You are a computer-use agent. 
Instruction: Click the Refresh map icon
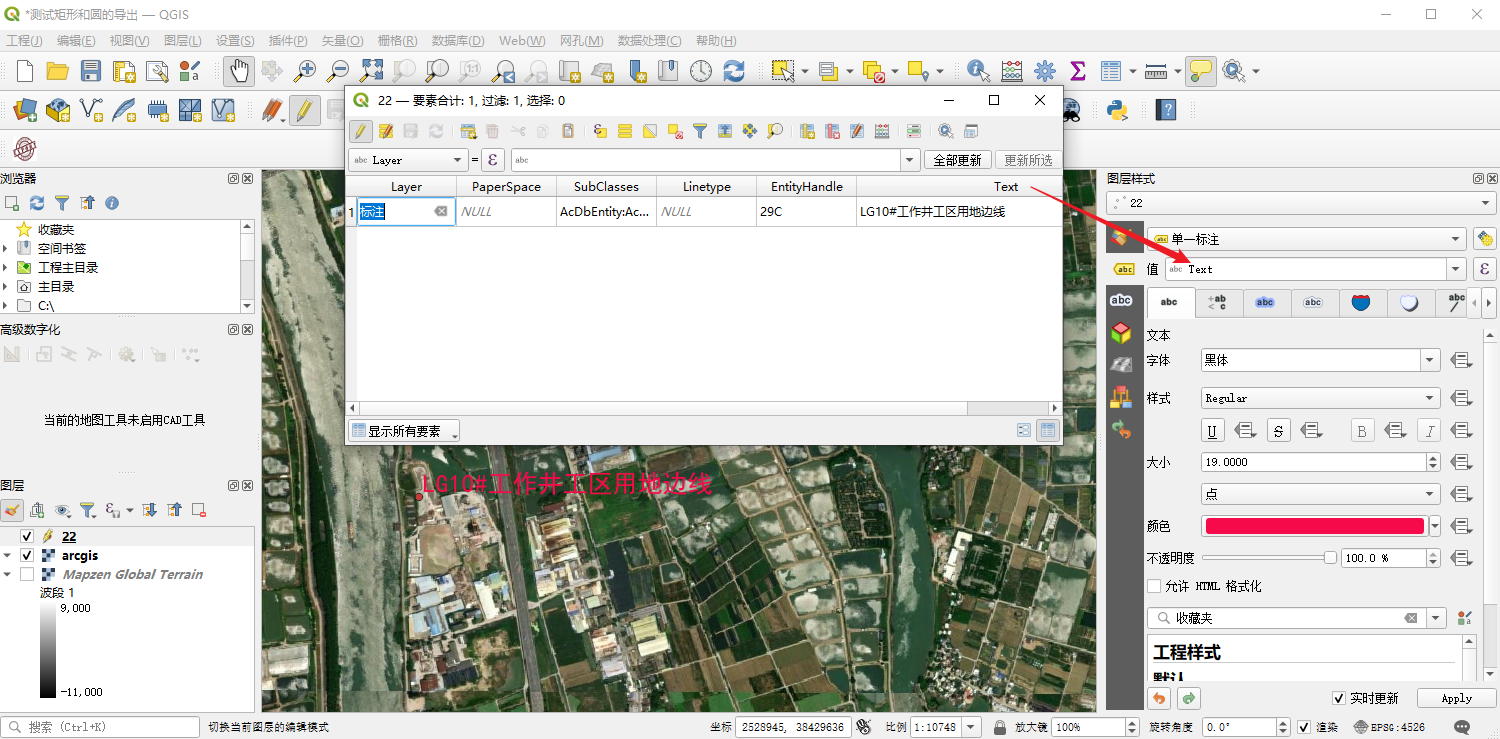734,70
